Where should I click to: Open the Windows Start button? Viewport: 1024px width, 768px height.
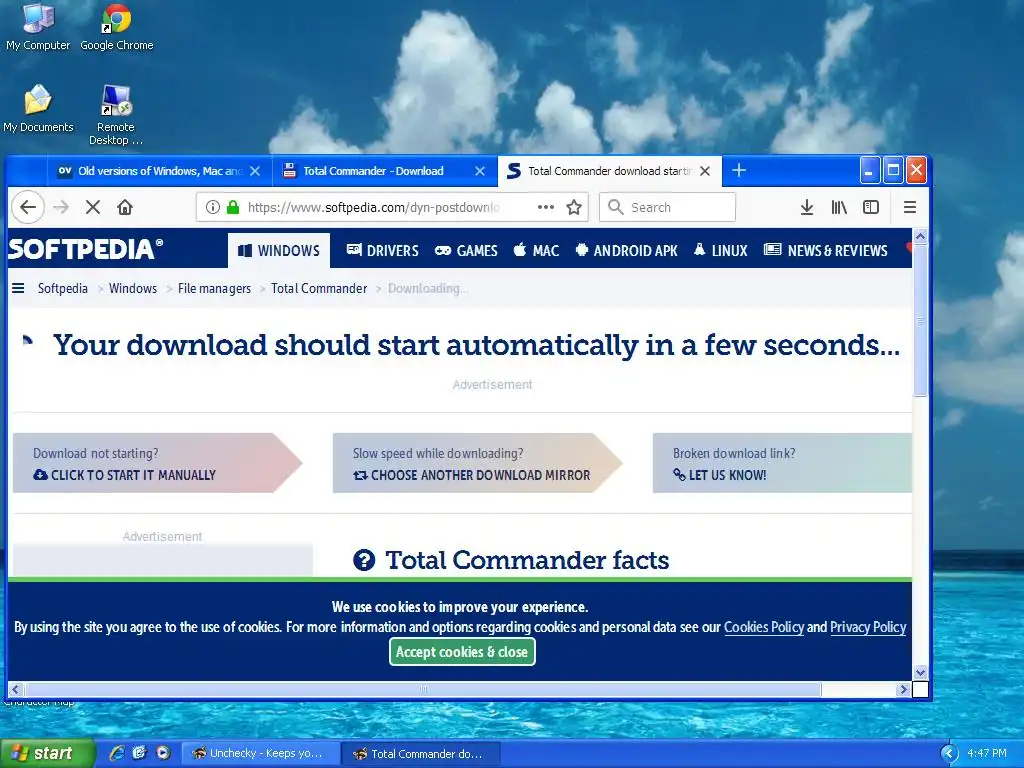tap(47, 753)
